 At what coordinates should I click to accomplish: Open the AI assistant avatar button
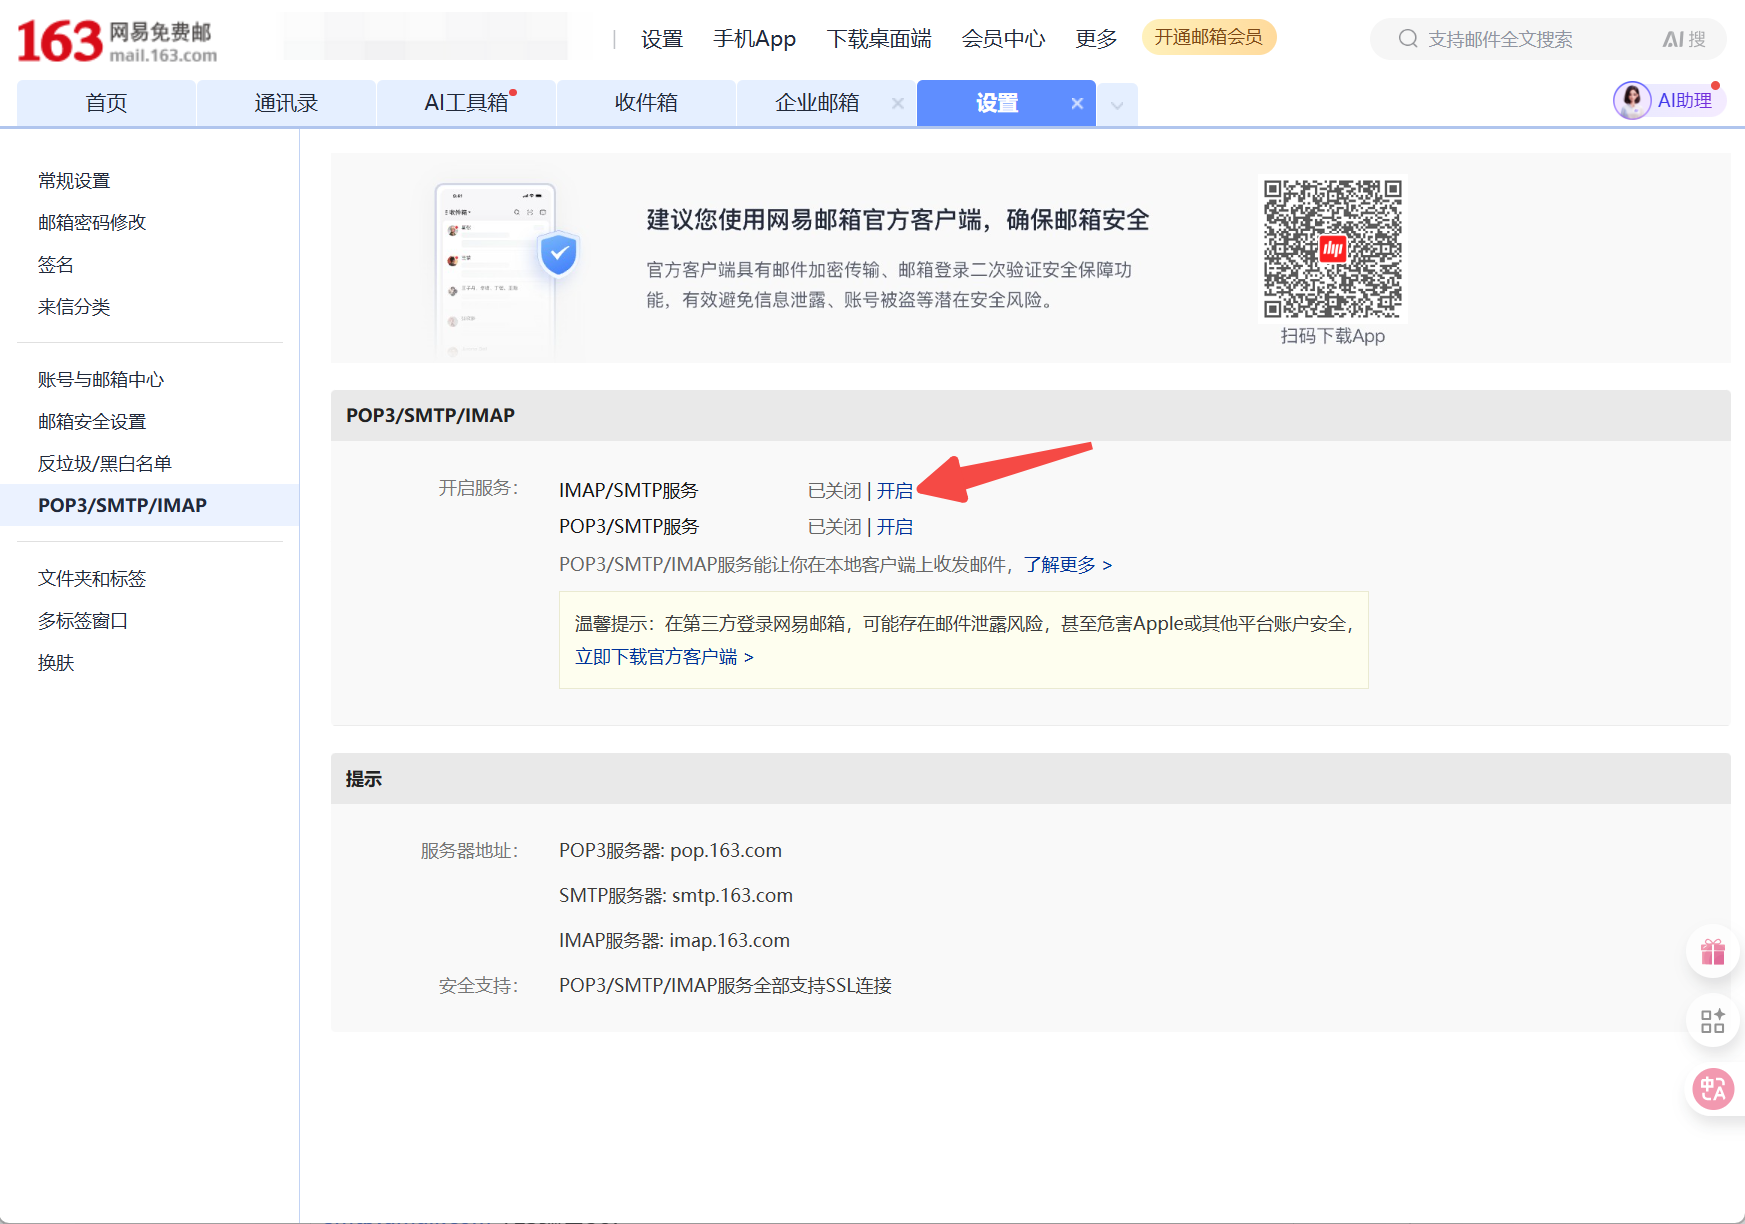(1632, 101)
